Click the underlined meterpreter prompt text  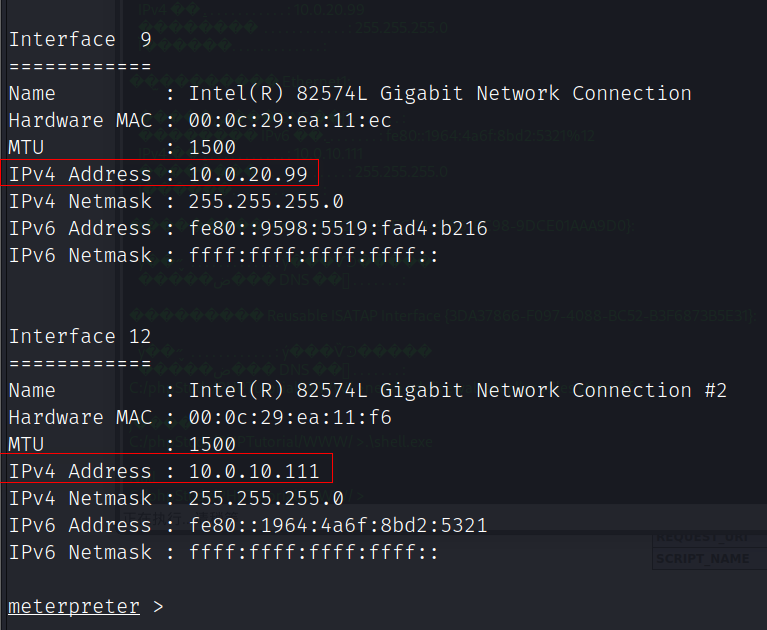73,606
